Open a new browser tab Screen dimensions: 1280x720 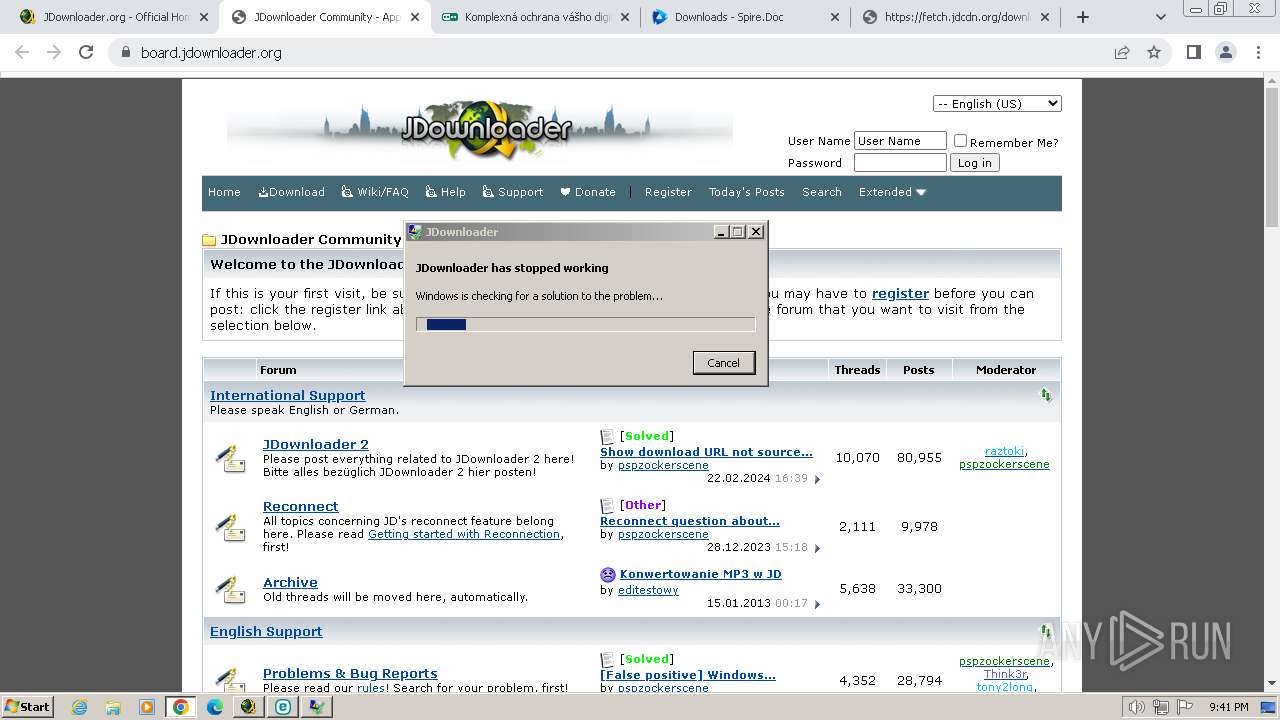click(x=1082, y=17)
